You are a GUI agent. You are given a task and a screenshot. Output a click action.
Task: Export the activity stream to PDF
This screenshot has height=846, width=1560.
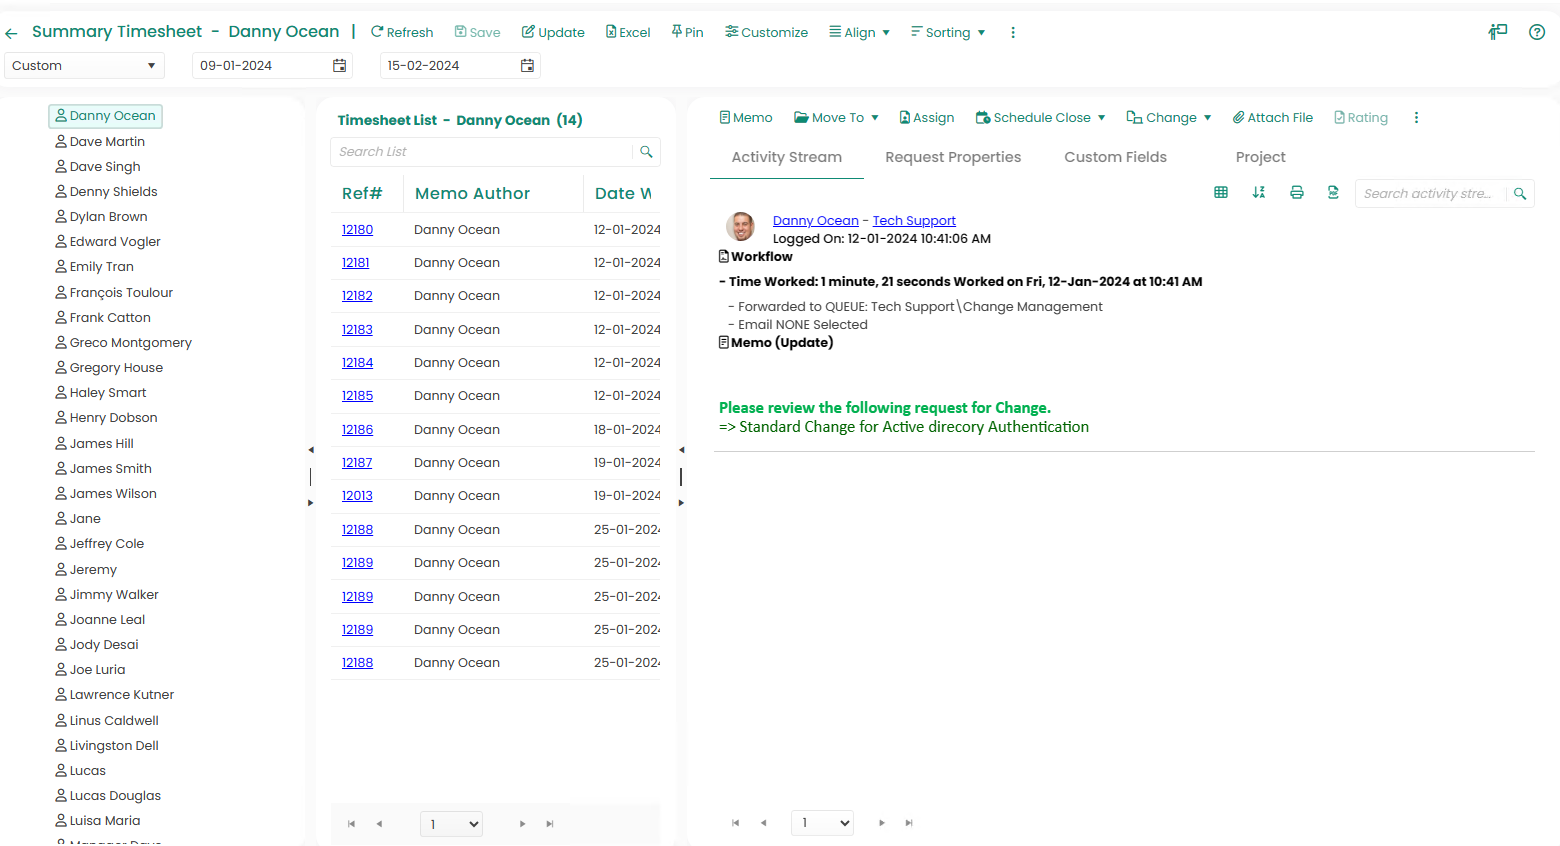point(1333,193)
